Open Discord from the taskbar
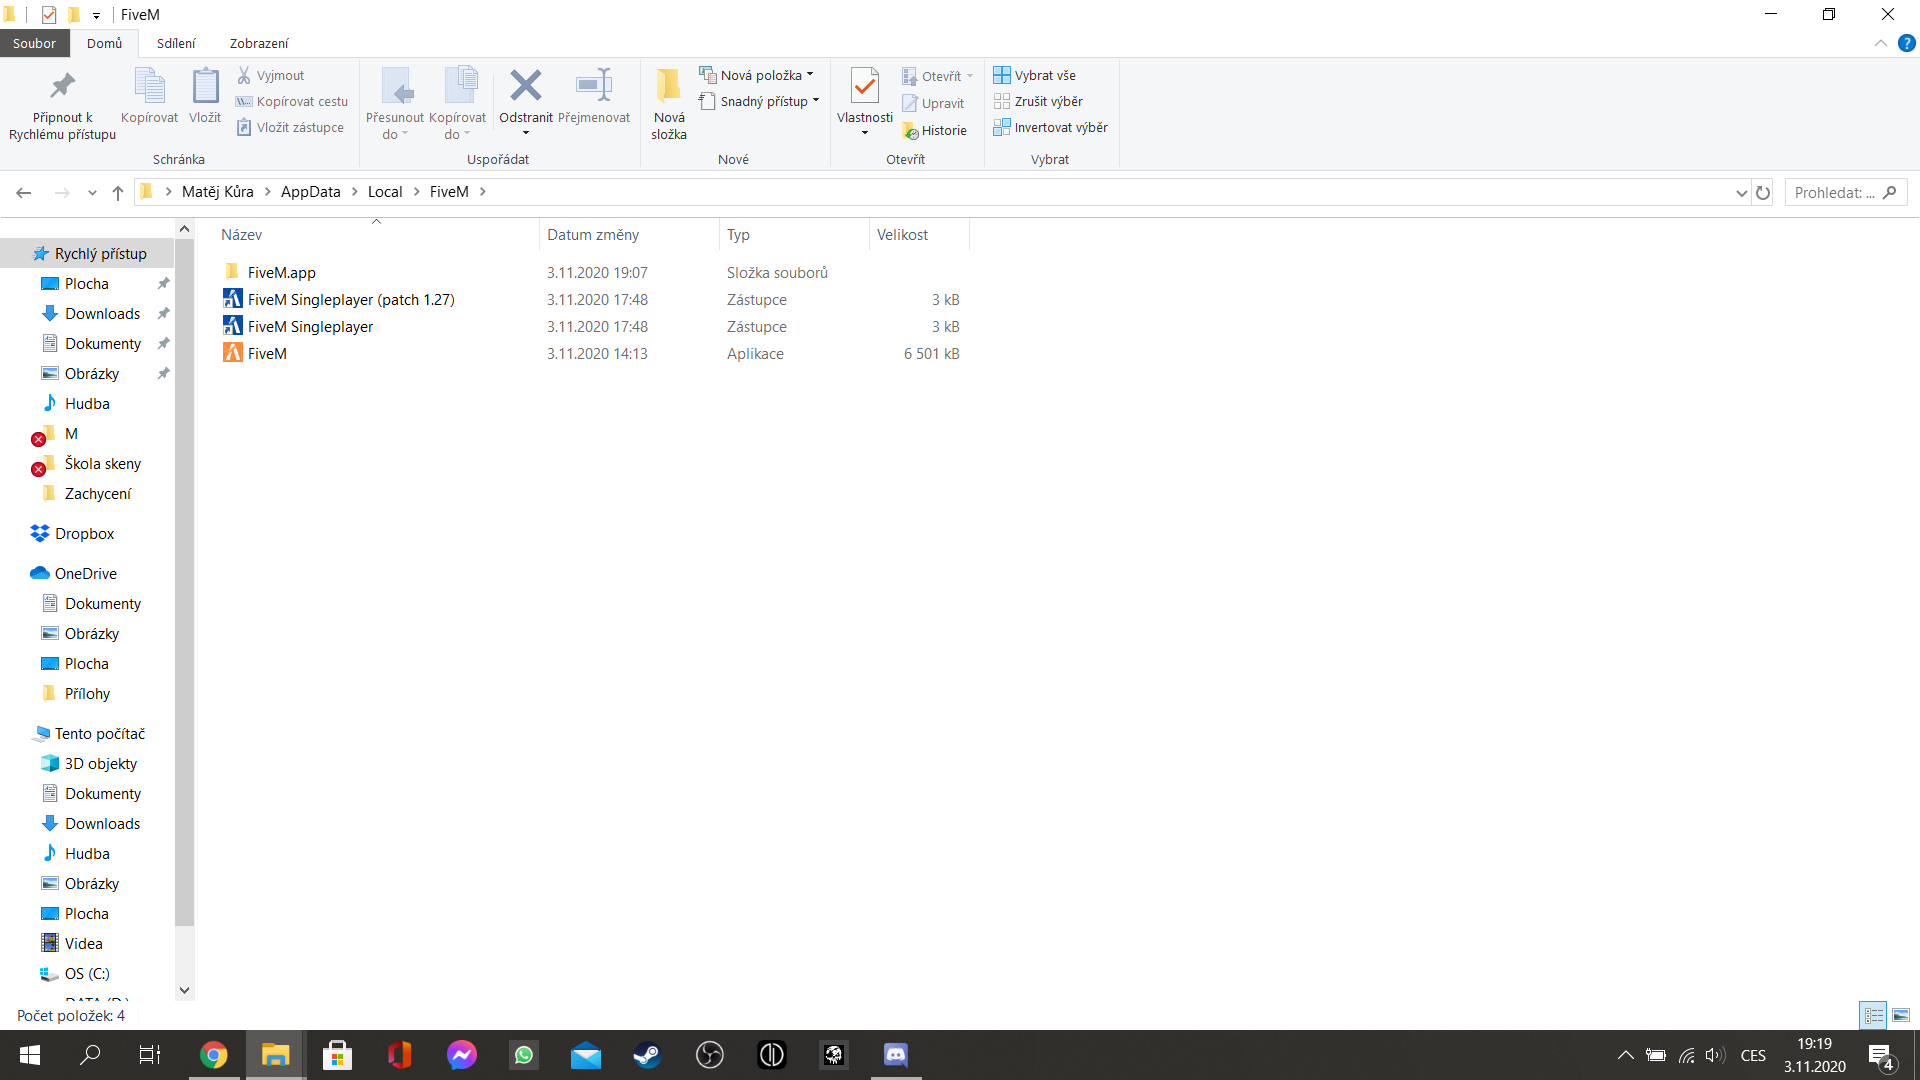1920x1080 pixels. 895,1055
